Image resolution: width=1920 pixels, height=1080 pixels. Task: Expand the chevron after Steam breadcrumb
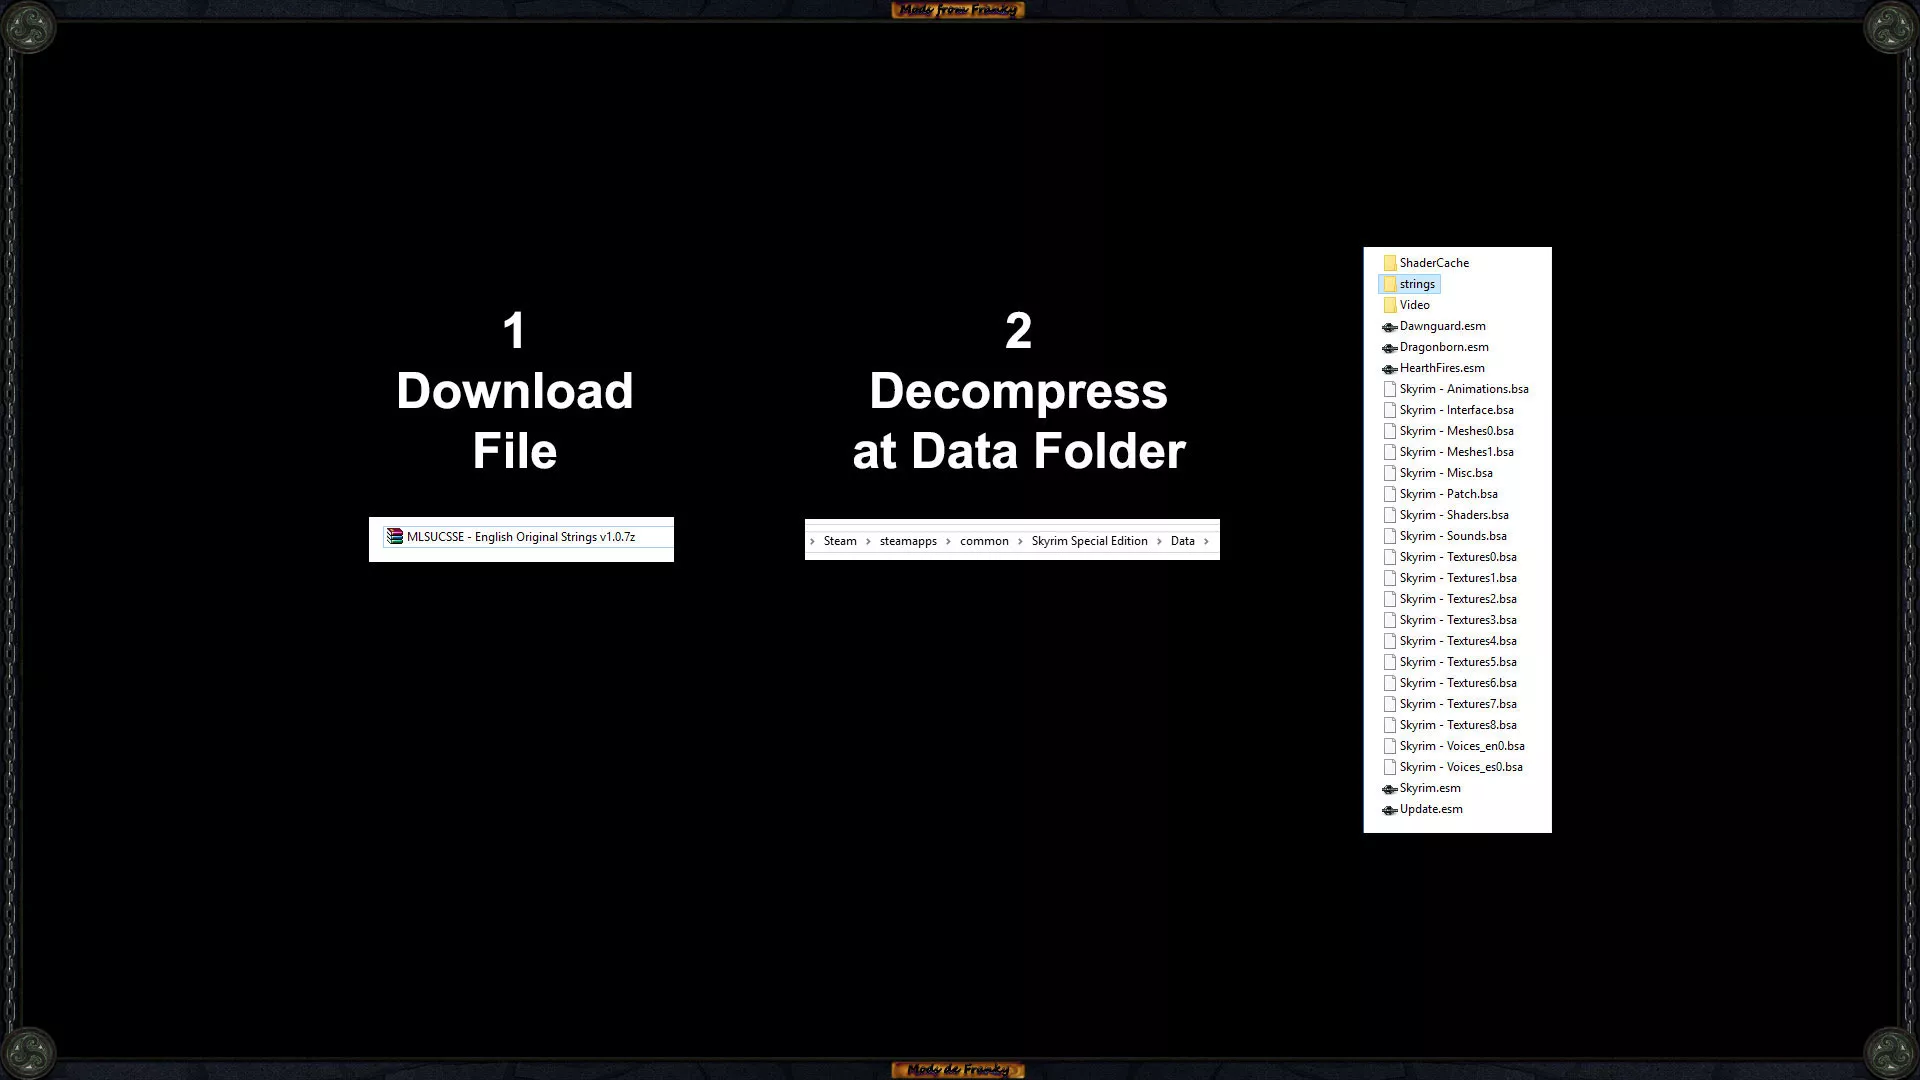868,541
